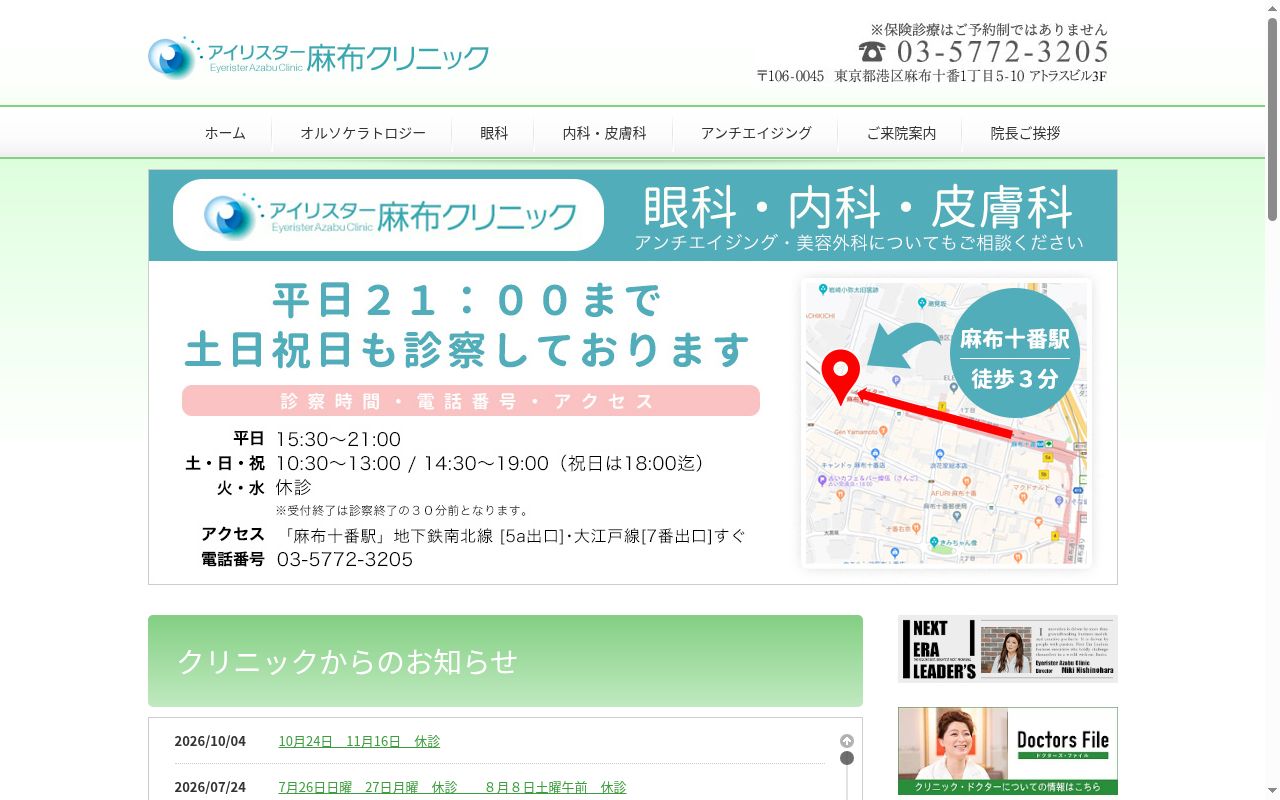The width and height of the screenshot is (1280, 800).
Task: Click the 2026/07/24 date entry
Action: 210,787
